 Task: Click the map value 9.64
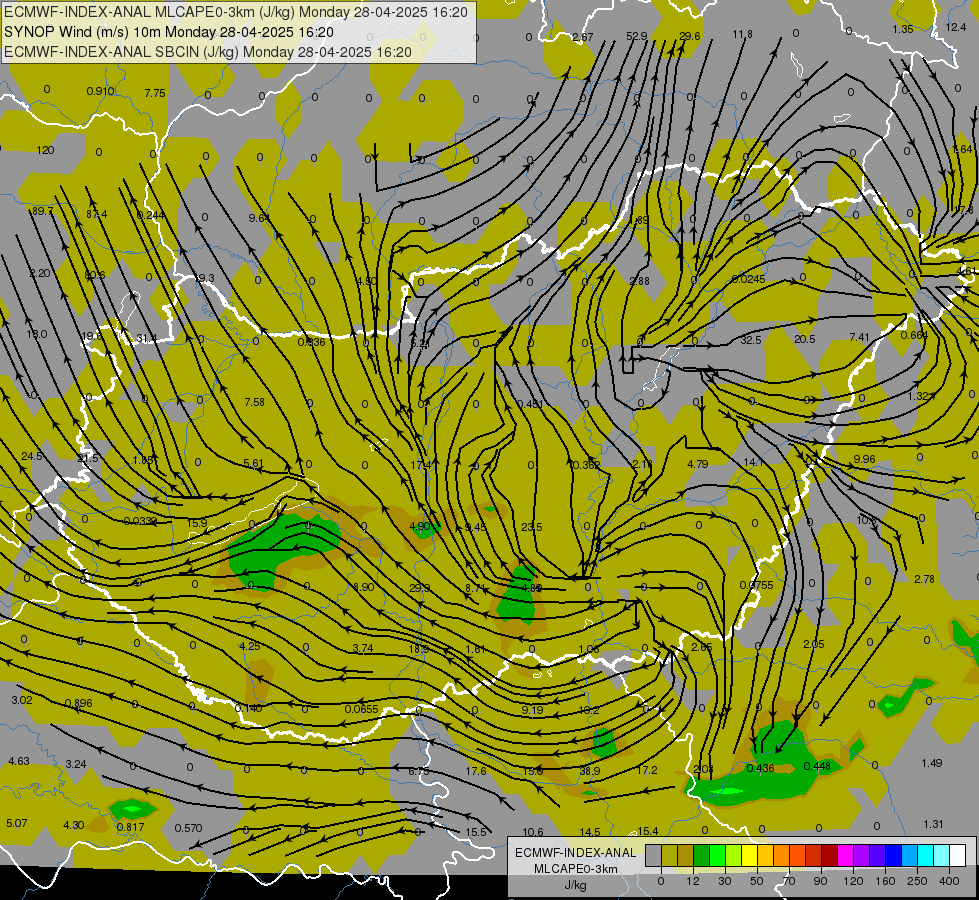pyautogui.click(x=258, y=218)
